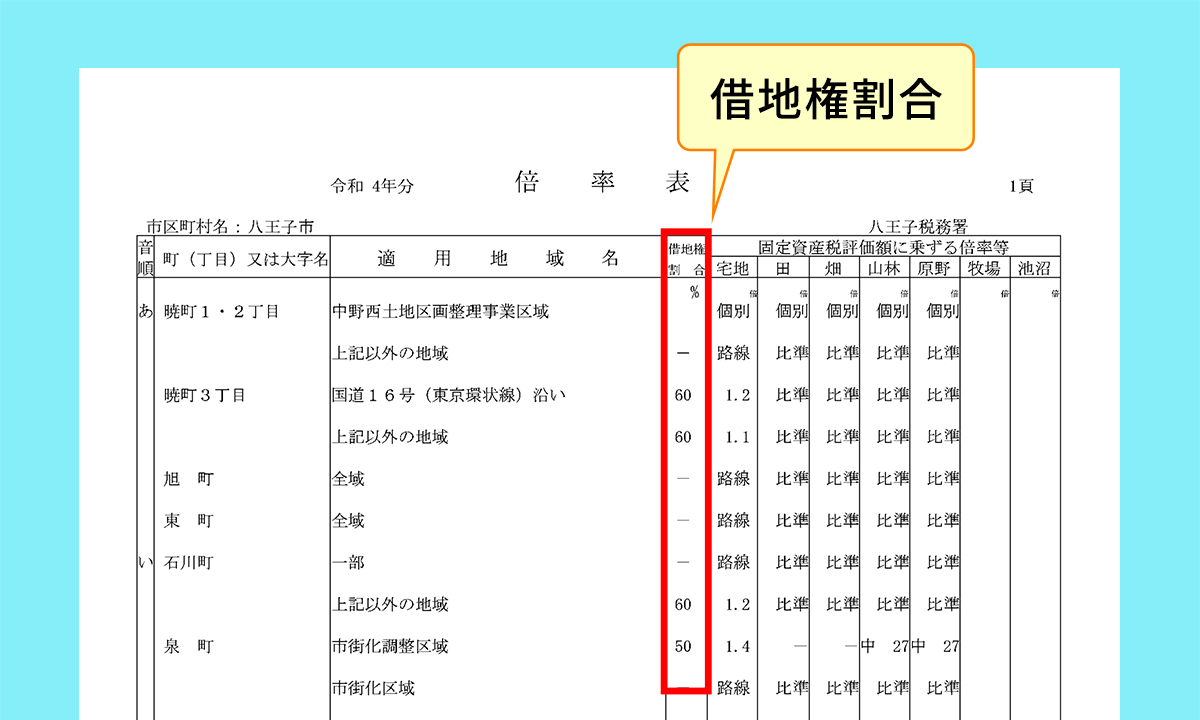Click the % unit under 借地権割合 column
1200x720 pixels.
[x=694, y=292]
